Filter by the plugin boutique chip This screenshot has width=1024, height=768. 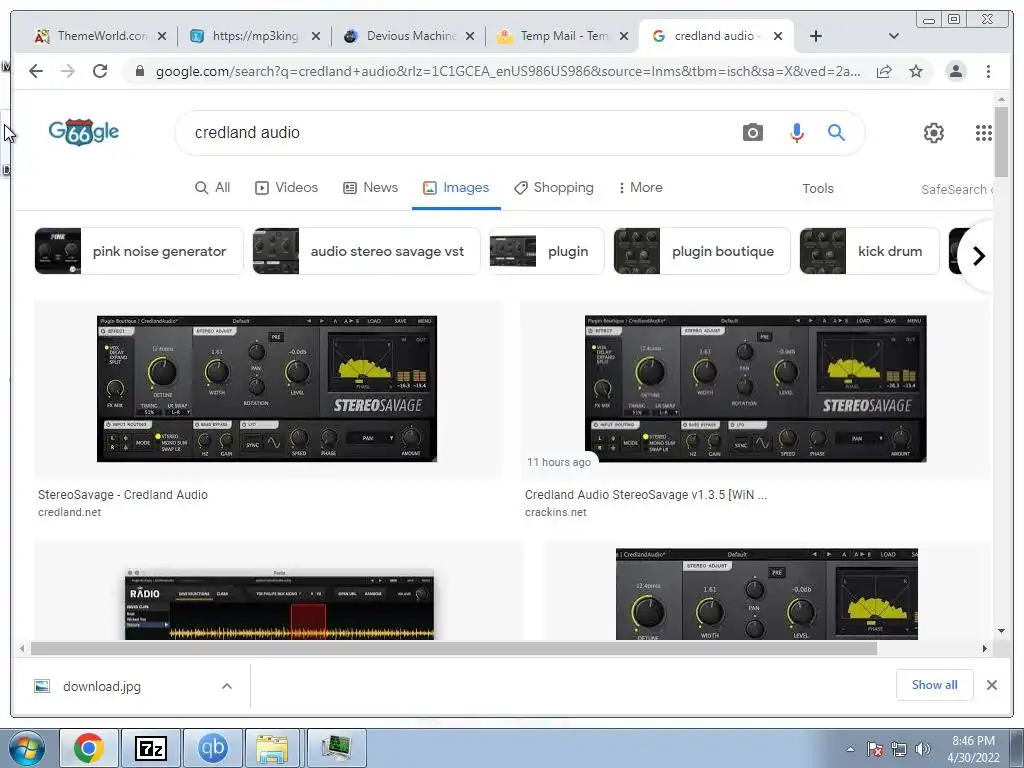701,251
